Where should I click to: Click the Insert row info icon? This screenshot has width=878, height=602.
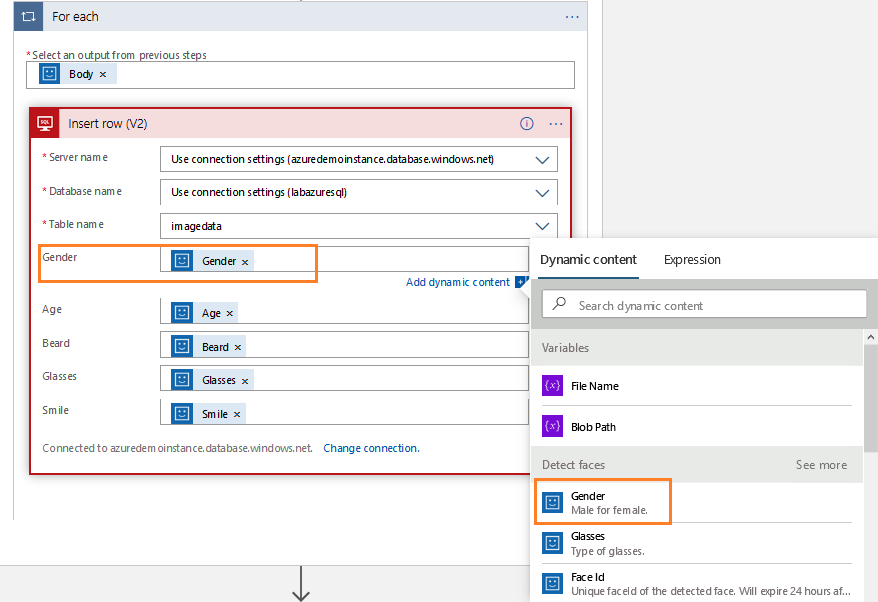pyautogui.click(x=527, y=124)
